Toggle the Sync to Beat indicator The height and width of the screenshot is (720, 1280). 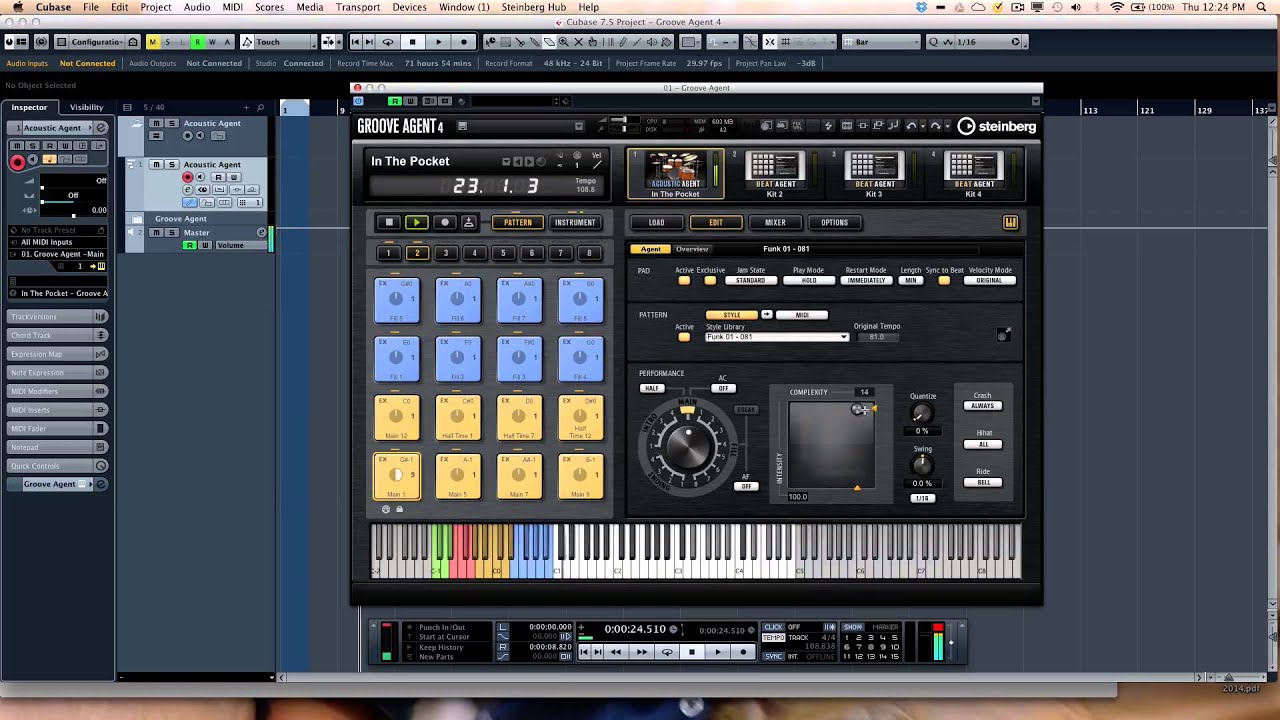tap(943, 280)
